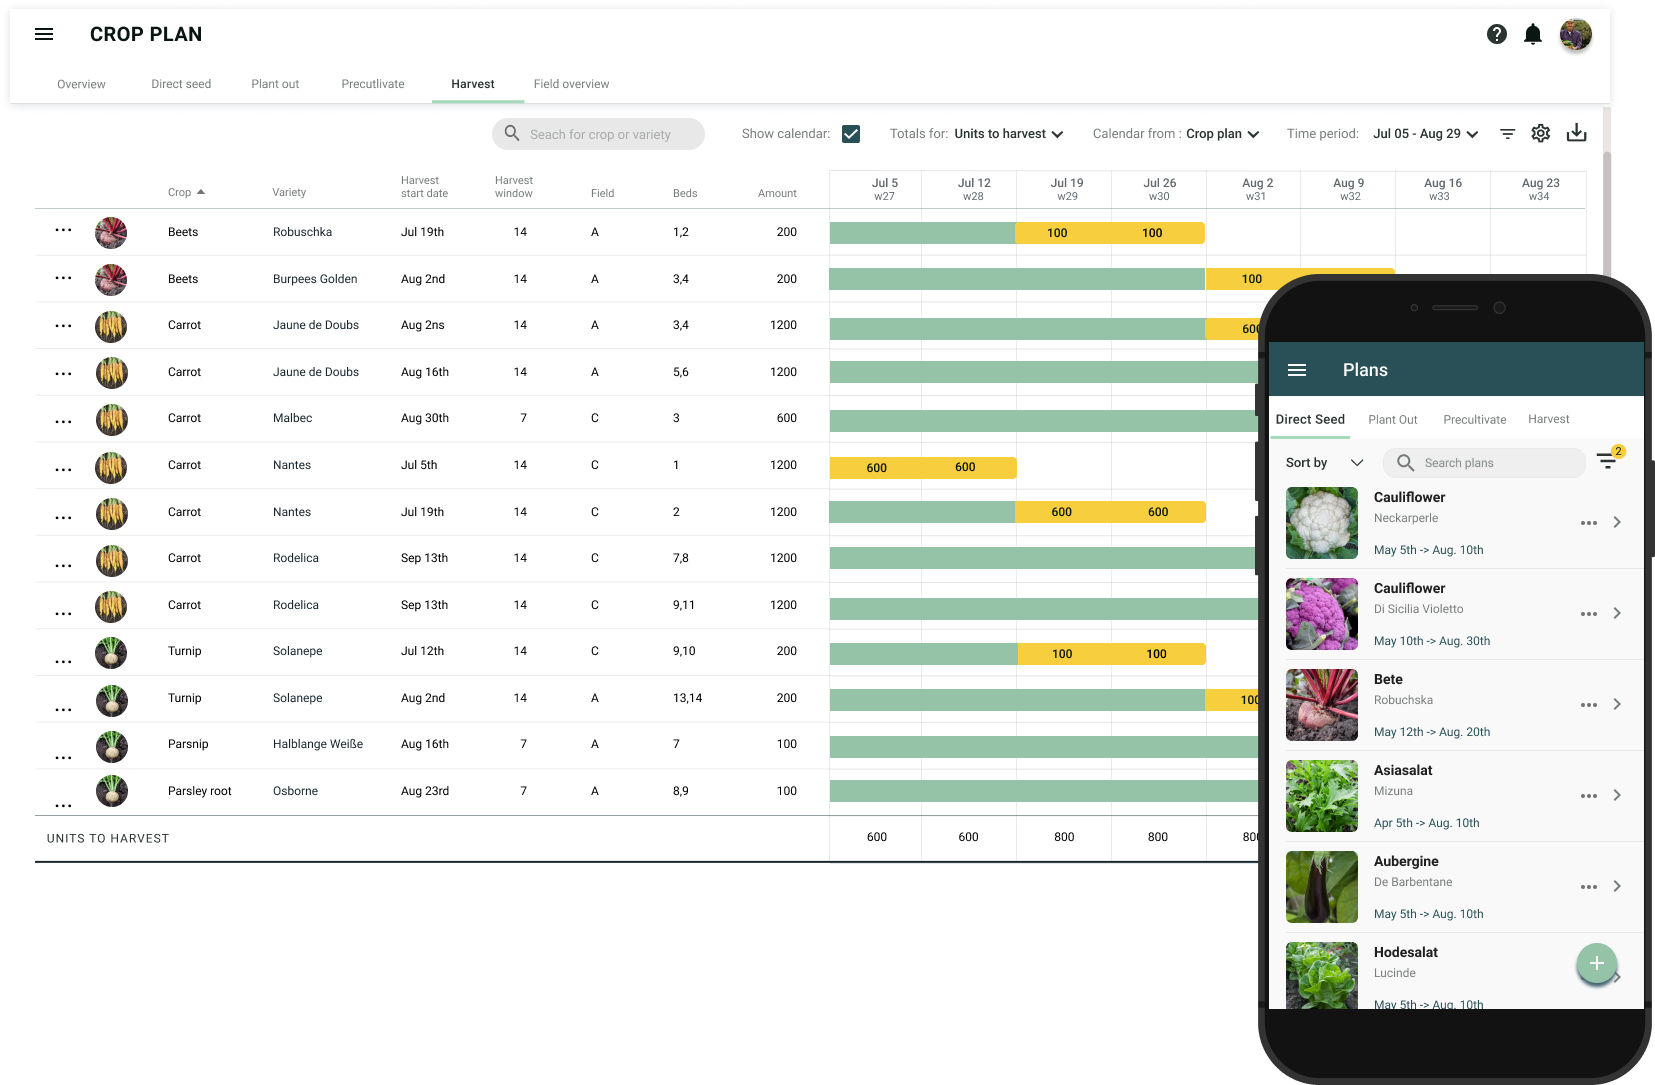Click the yellow harvest bar for Carrot Nantes Jul 5th
Viewport: 1655px width, 1085px height.
(923, 467)
